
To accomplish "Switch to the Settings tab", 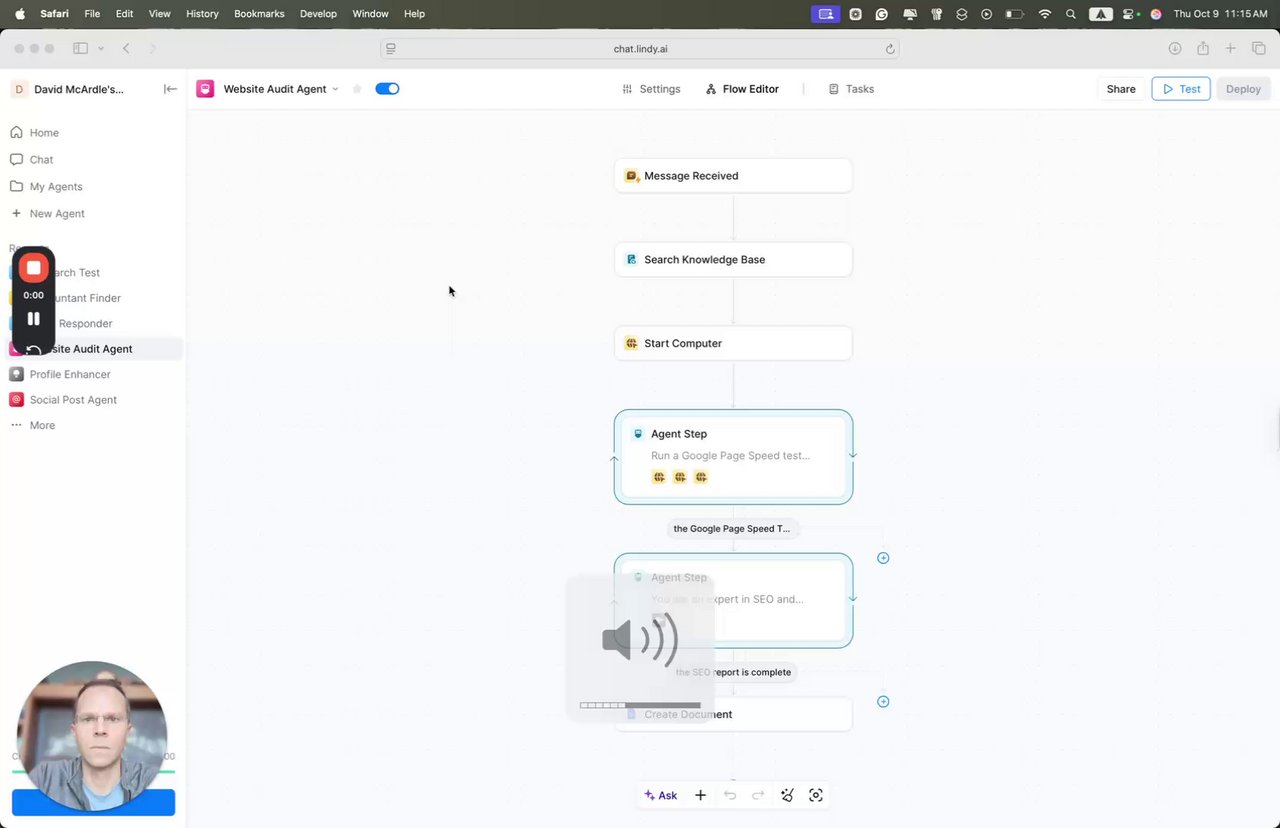I will (x=651, y=89).
